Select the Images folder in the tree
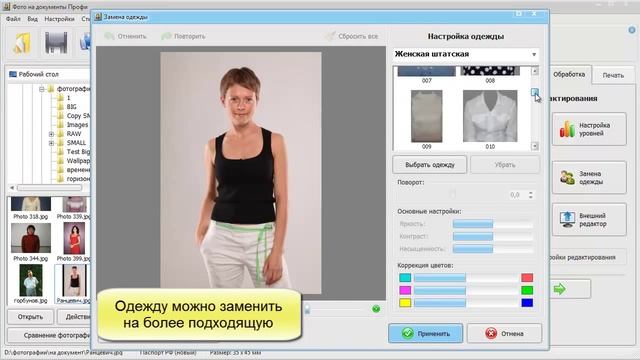 click(x=77, y=124)
